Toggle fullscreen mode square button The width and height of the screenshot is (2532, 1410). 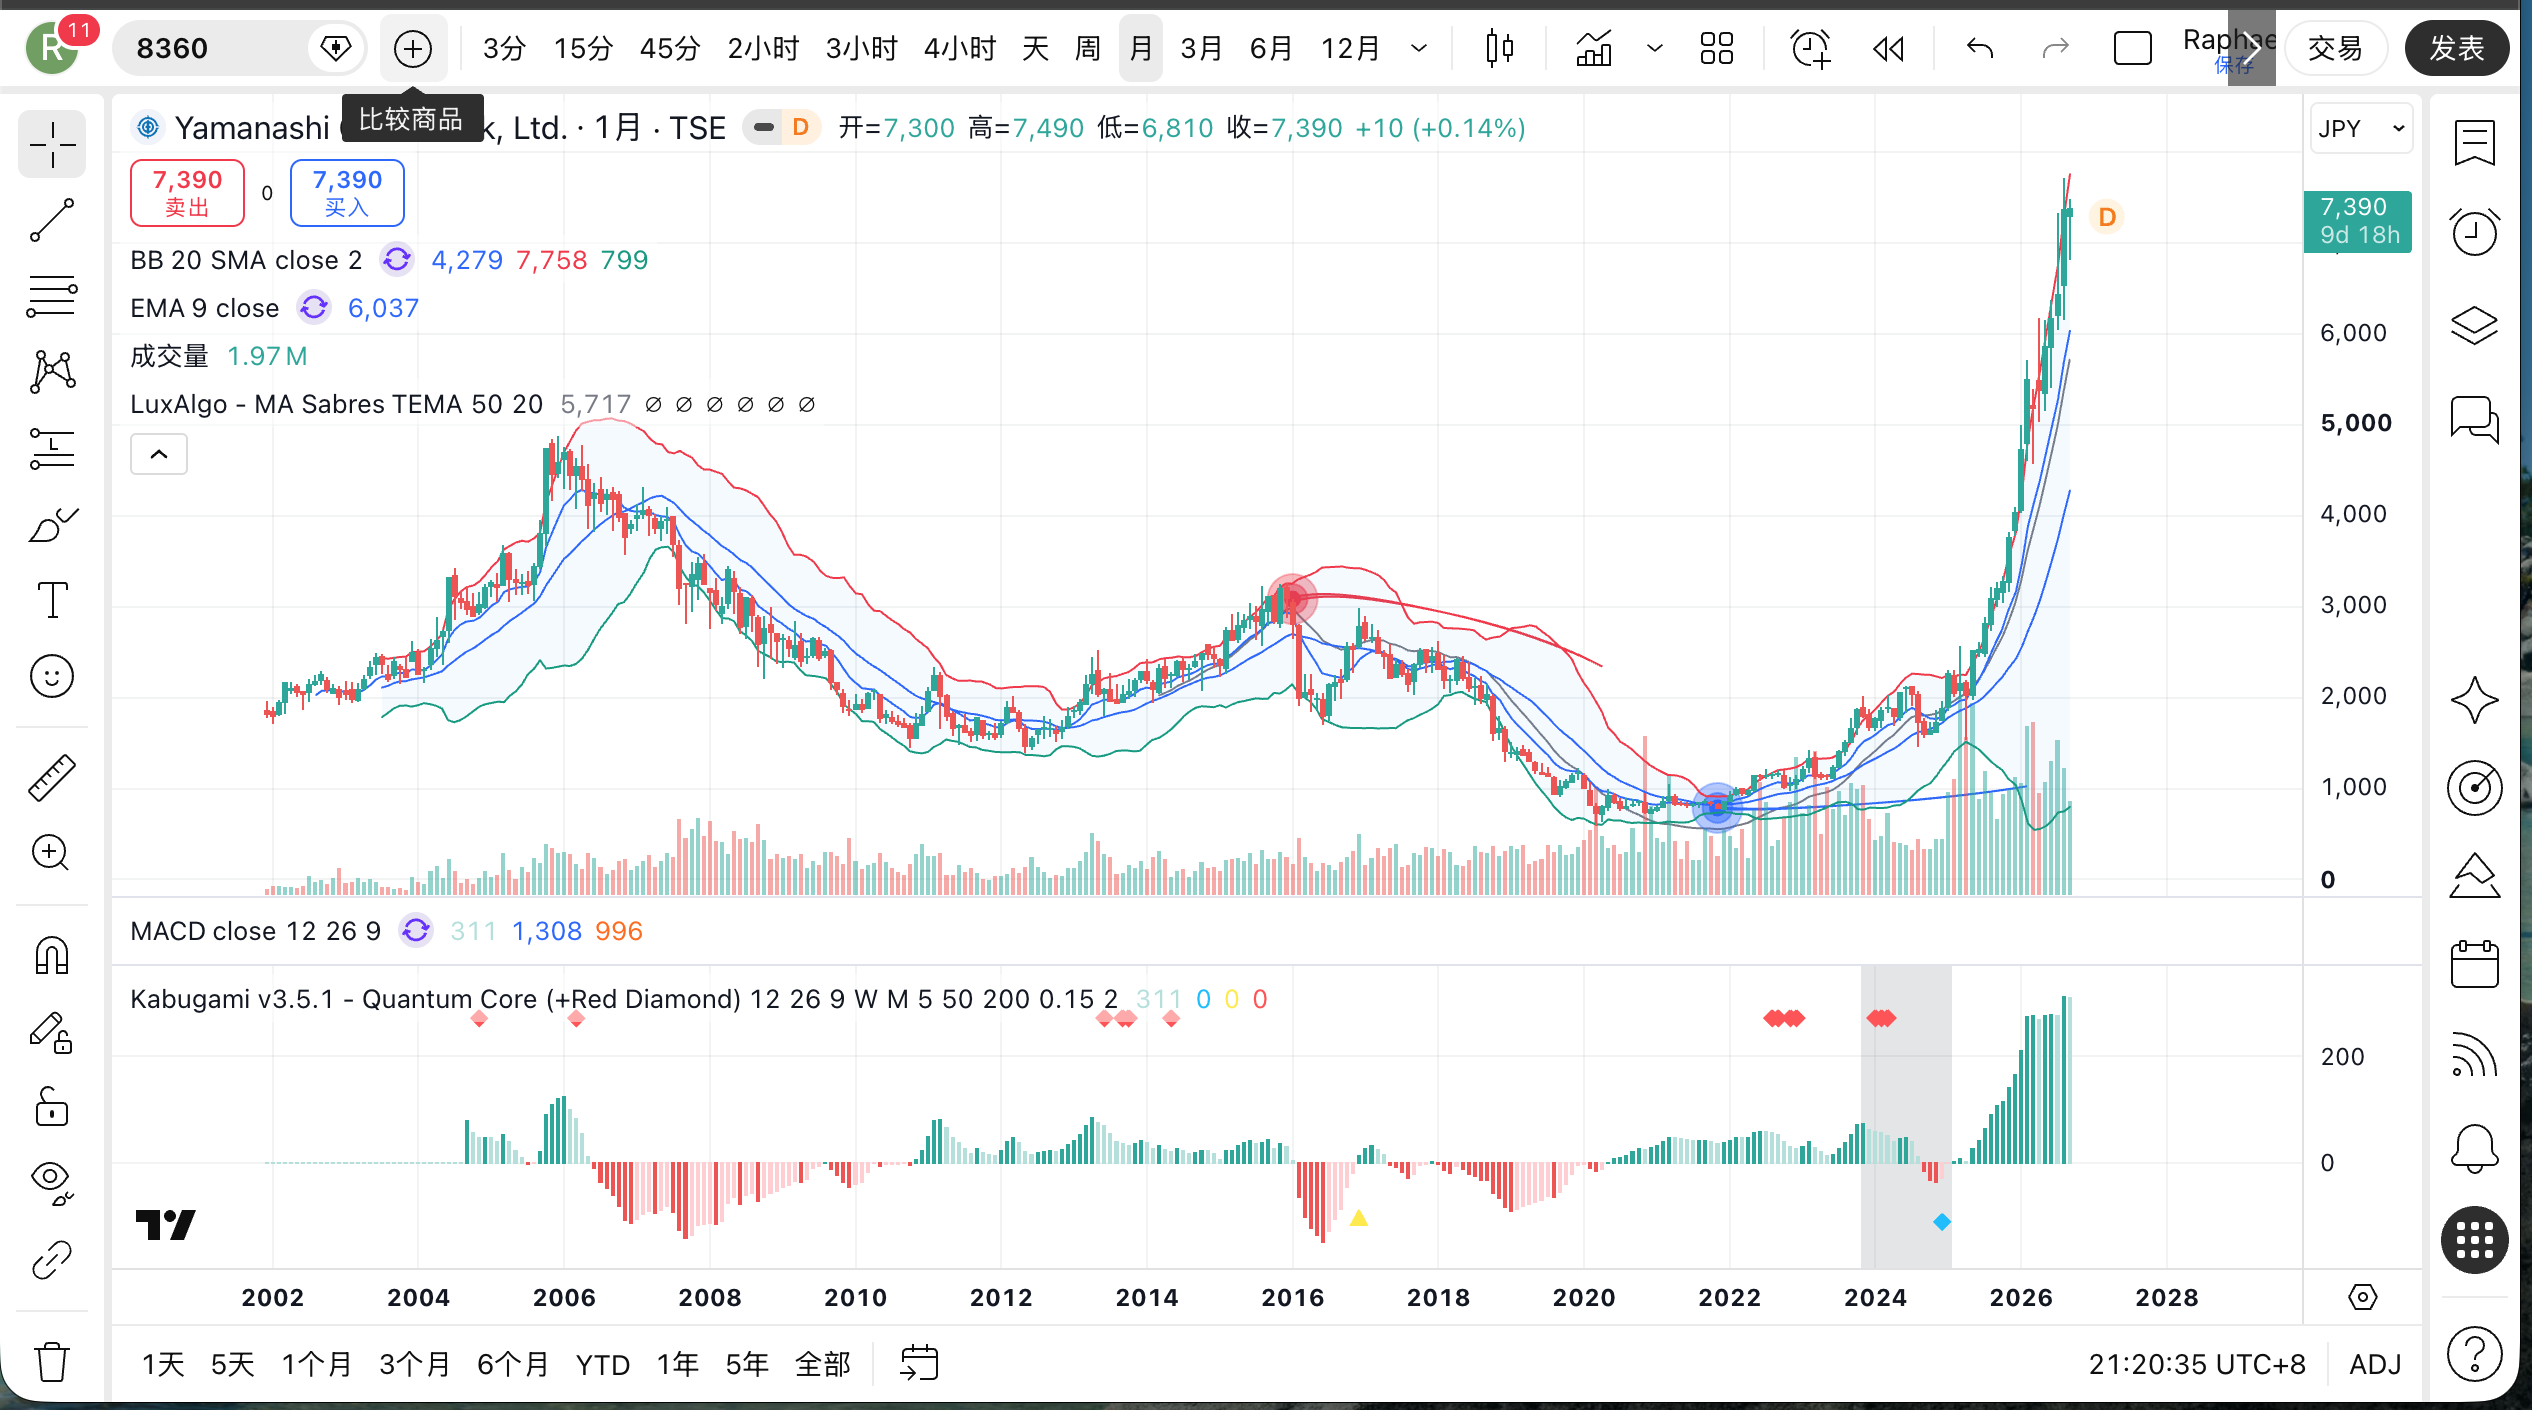click(x=2132, y=48)
